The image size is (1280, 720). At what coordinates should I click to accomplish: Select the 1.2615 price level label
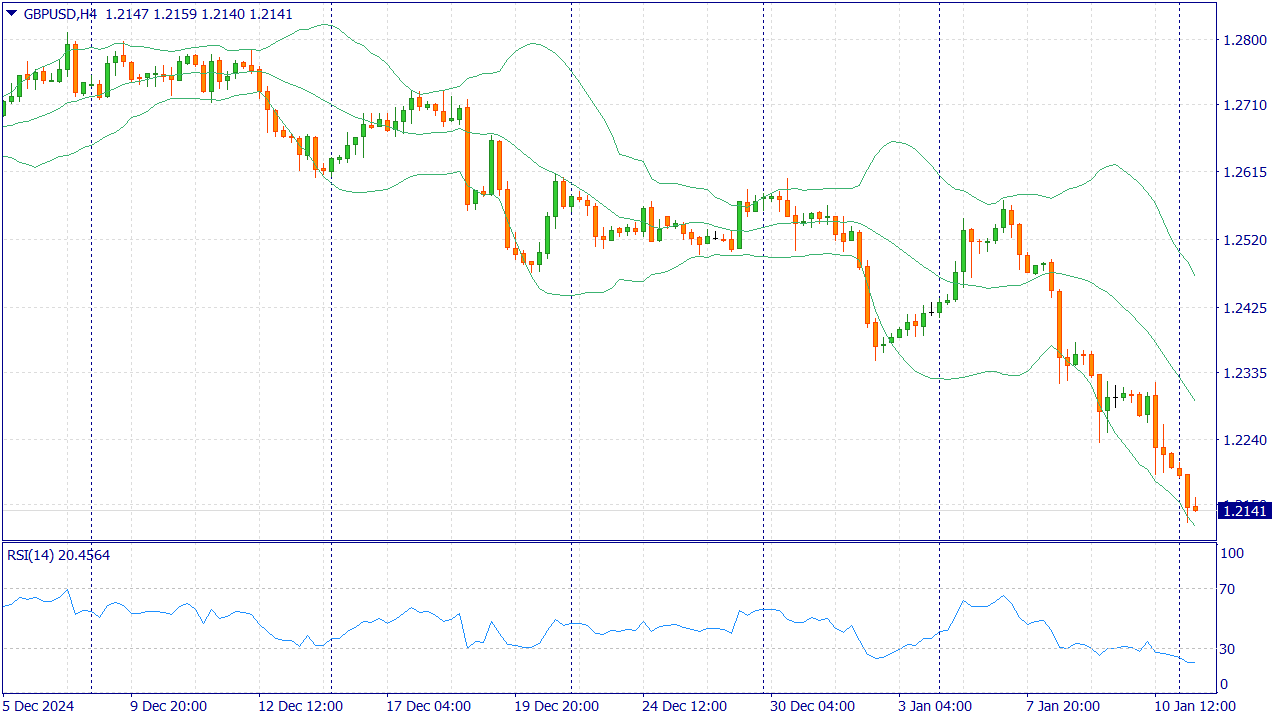pos(1244,173)
